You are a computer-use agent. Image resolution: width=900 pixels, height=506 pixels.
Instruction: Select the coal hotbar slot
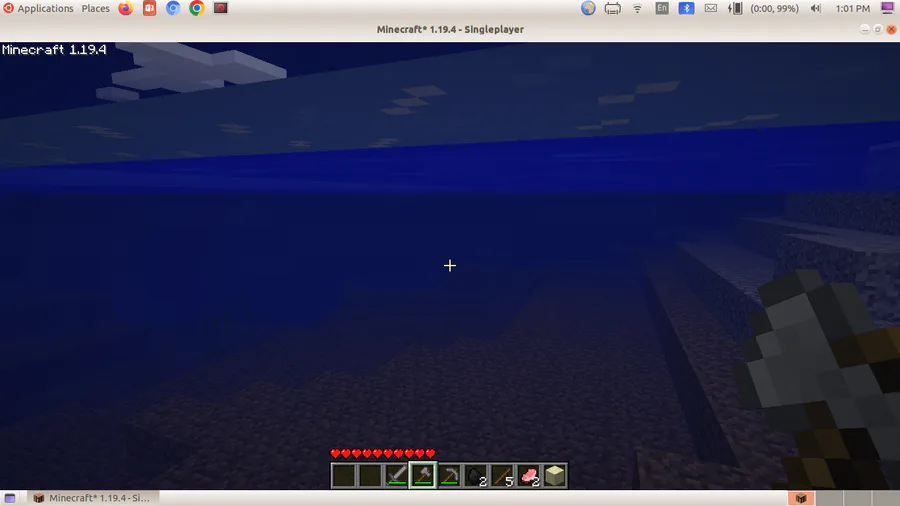(476, 476)
